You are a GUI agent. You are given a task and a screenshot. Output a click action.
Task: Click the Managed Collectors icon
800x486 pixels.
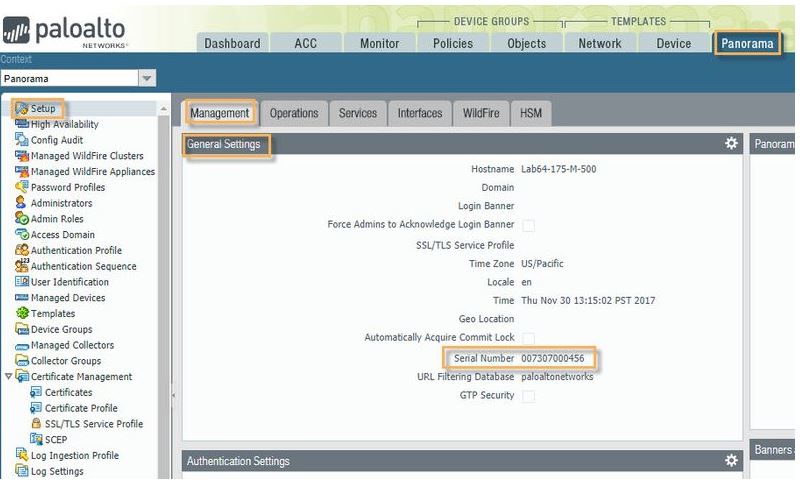click(x=21, y=346)
